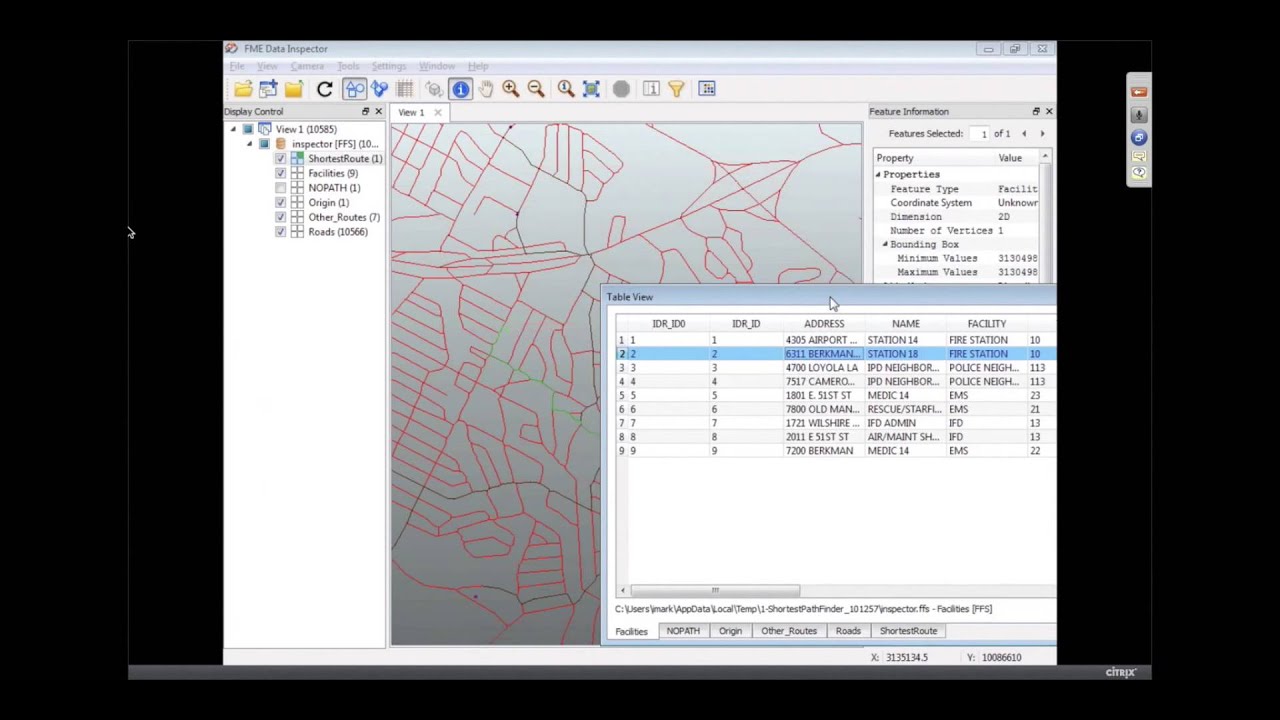Switch to the Roads table tab
The image size is (1280, 720).
pyautogui.click(x=848, y=631)
